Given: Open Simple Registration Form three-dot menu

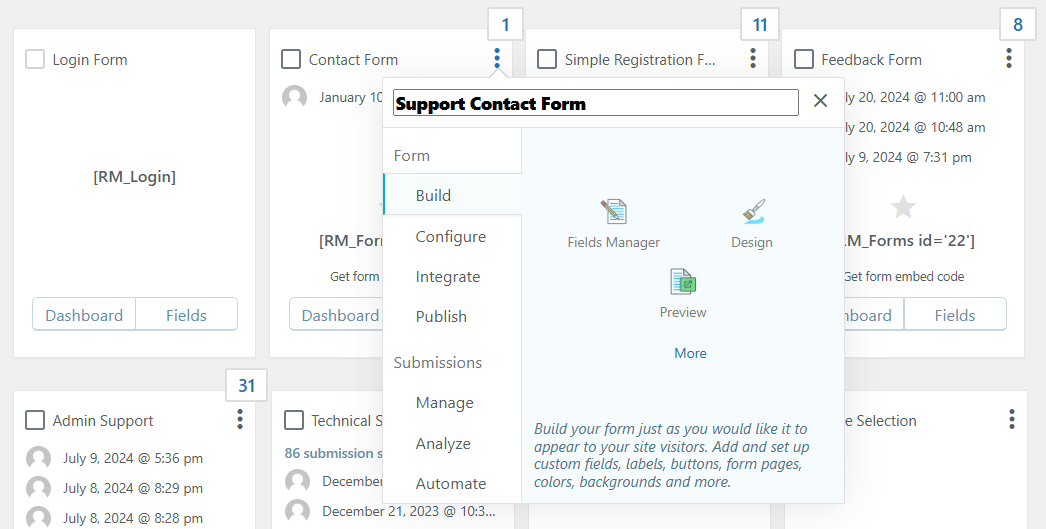Looking at the screenshot, I should coord(753,59).
